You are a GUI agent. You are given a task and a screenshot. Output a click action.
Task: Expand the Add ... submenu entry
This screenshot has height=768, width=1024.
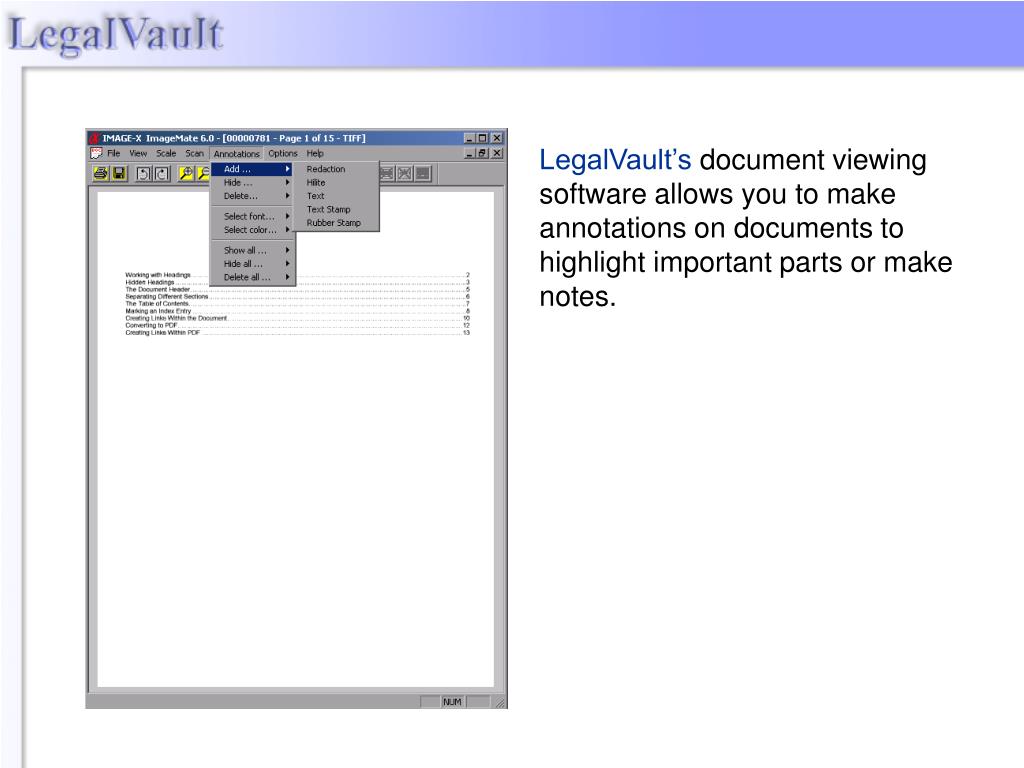253,169
